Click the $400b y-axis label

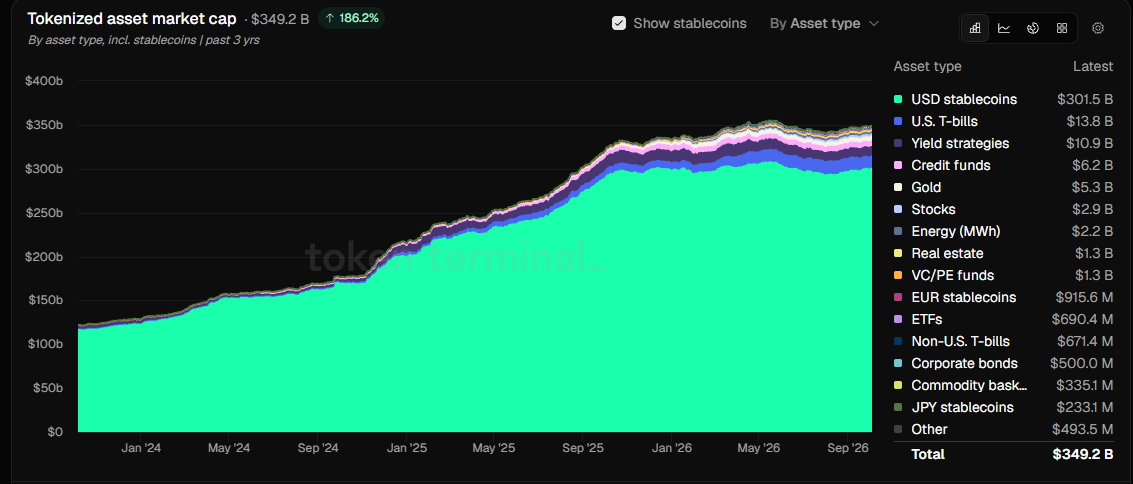(x=44, y=81)
